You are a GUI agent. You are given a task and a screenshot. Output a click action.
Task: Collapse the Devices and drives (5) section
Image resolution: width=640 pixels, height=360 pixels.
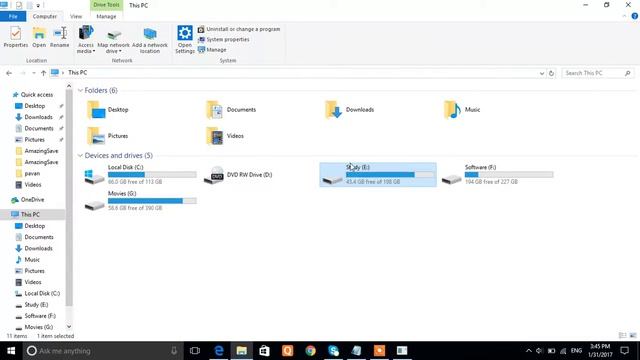pos(80,156)
